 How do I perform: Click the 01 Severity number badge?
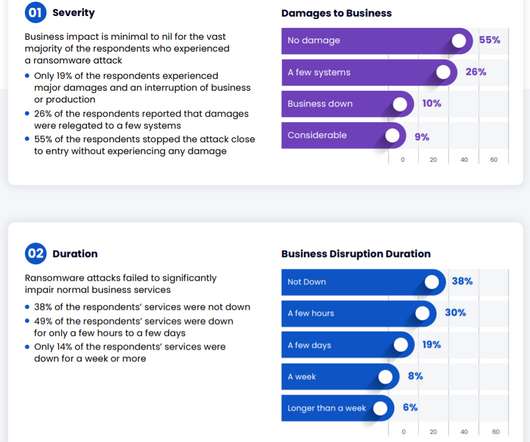click(x=35, y=13)
